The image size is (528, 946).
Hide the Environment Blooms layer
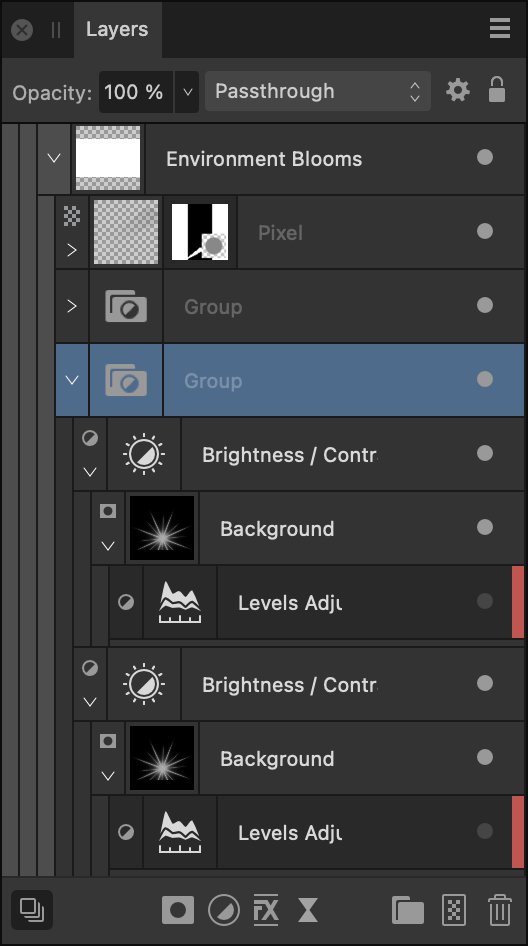(x=485, y=157)
